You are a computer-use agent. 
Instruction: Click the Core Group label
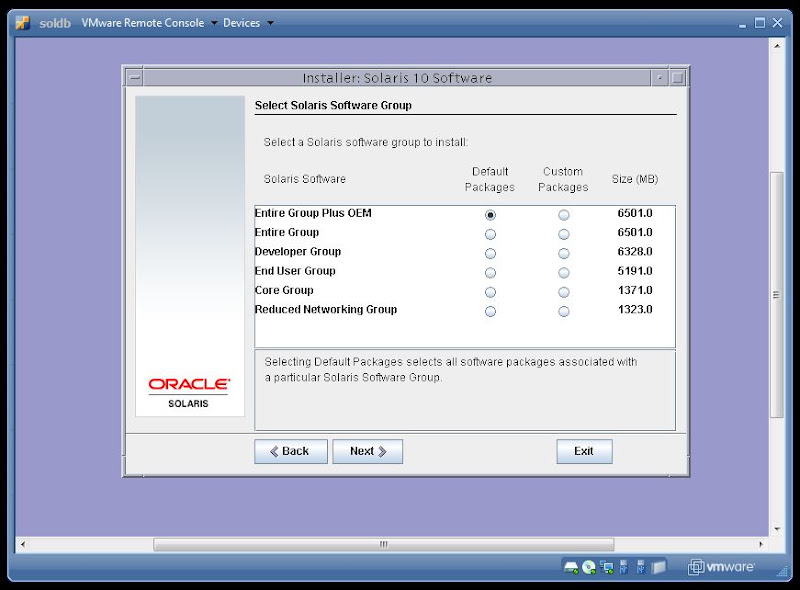(x=284, y=291)
